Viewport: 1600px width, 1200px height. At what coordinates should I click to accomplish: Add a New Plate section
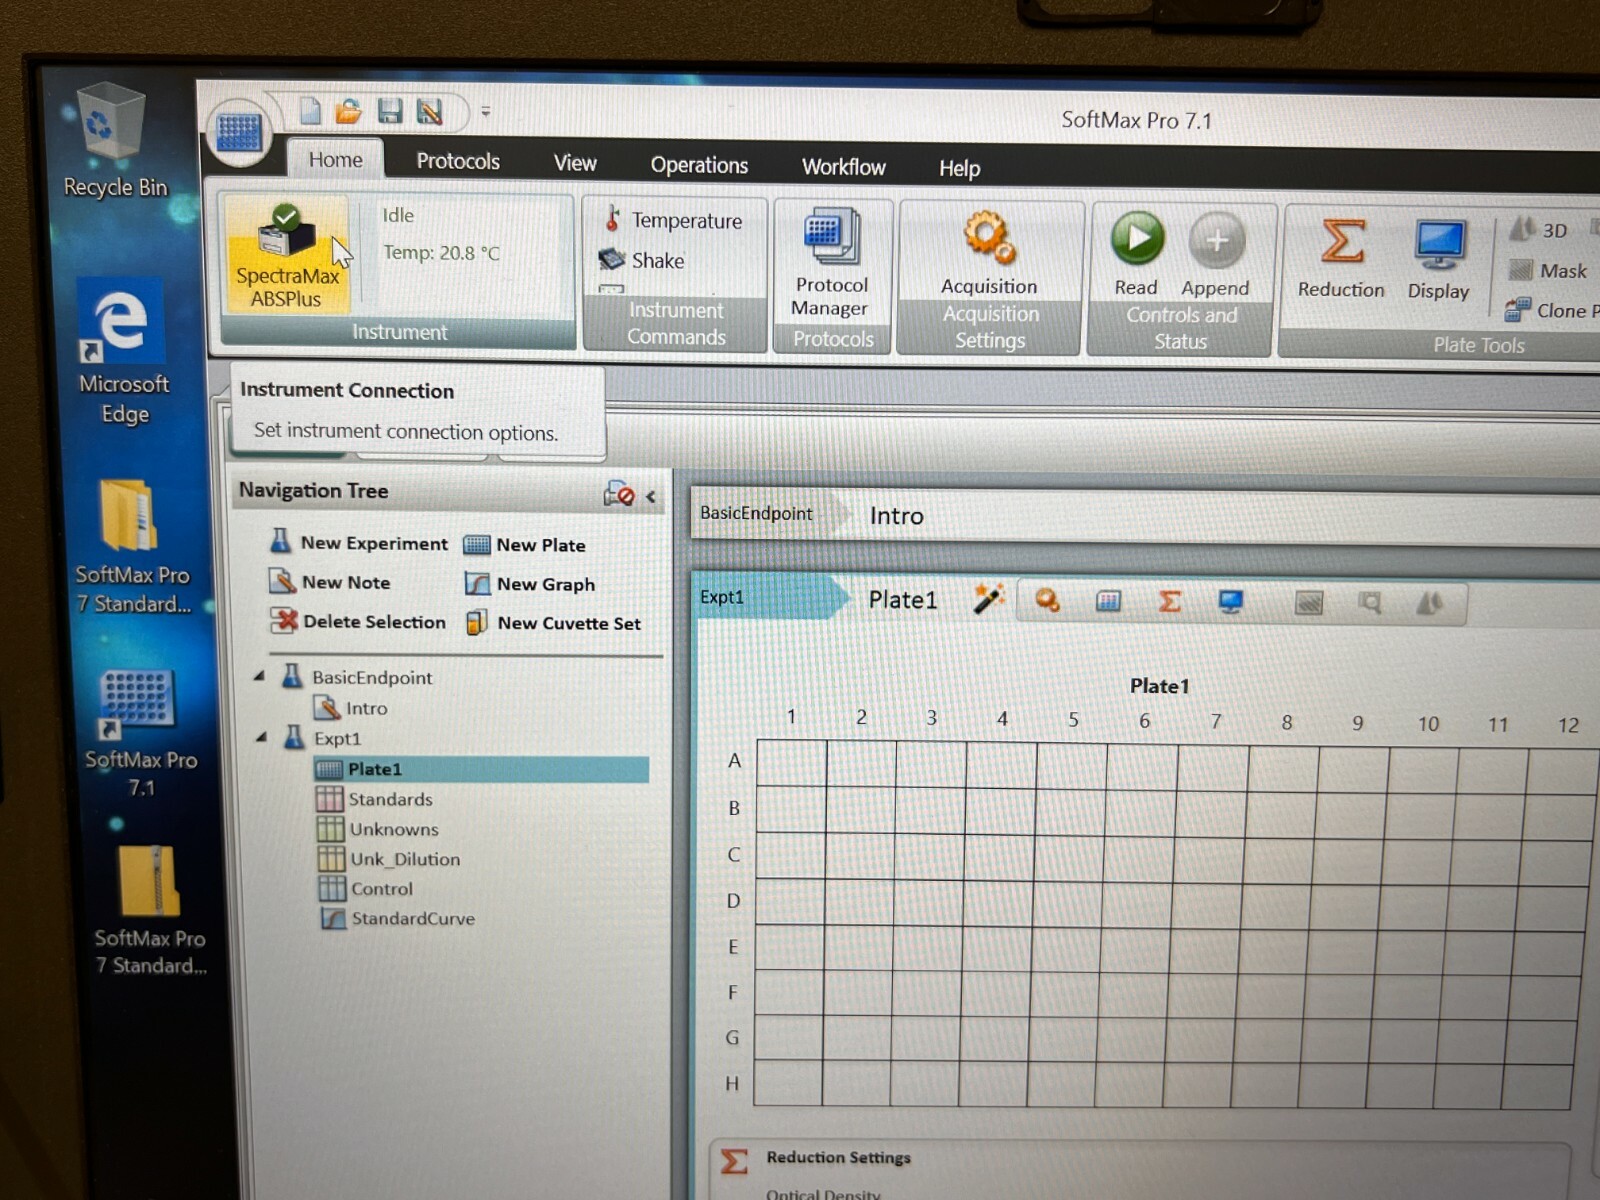click(525, 545)
